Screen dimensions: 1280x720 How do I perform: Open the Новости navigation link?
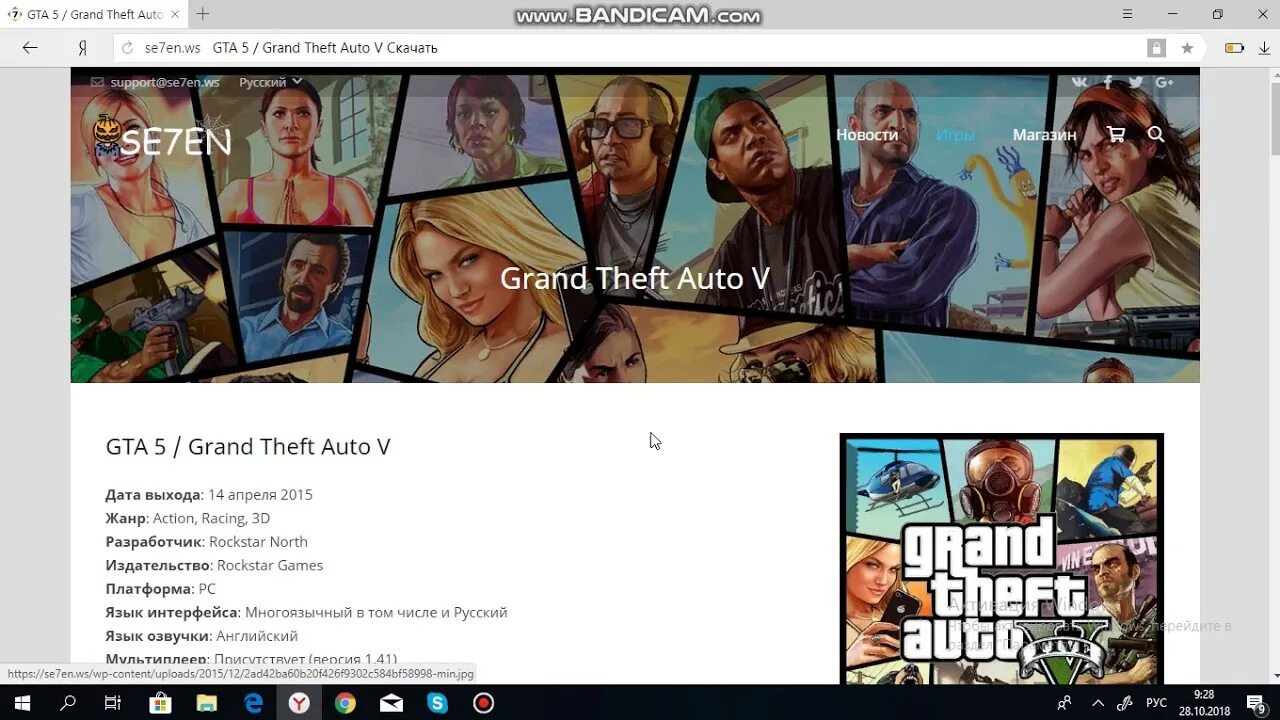[x=867, y=134]
